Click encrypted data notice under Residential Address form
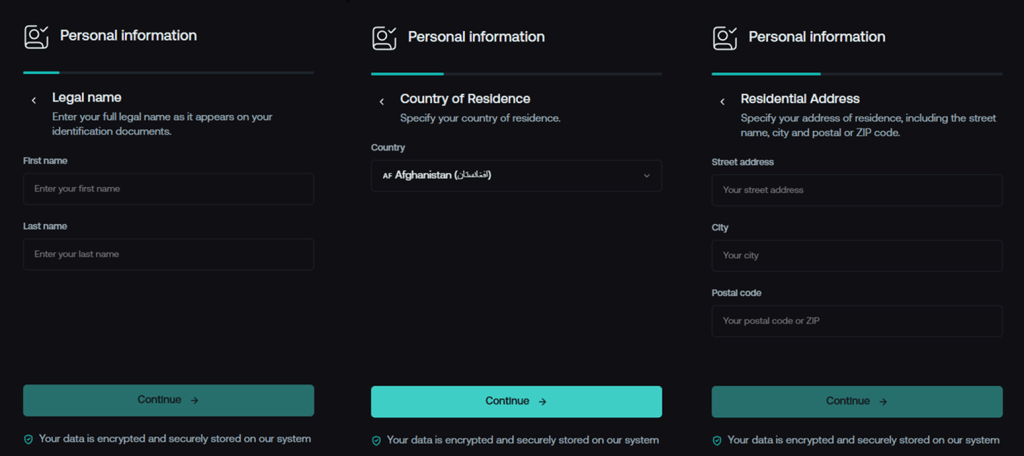This screenshot has height=456, width=1024. (863, 440)
